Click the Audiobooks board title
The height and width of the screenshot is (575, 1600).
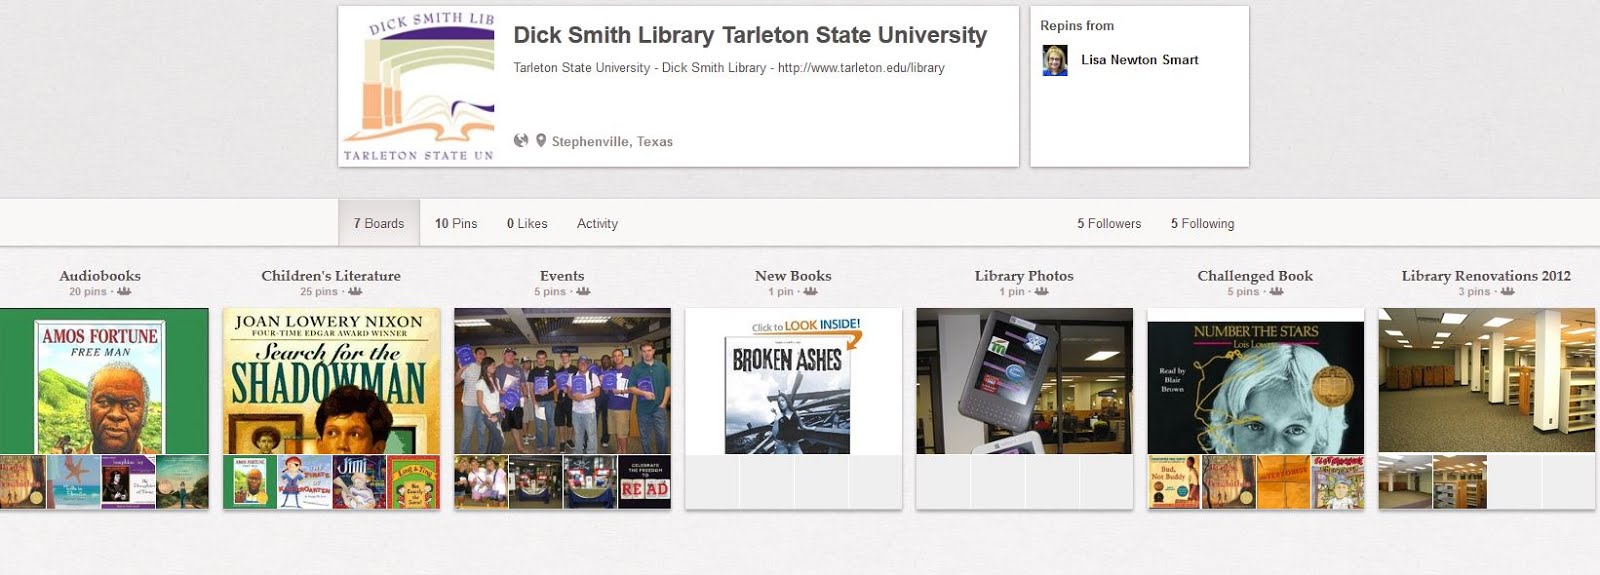coord(100,276)
